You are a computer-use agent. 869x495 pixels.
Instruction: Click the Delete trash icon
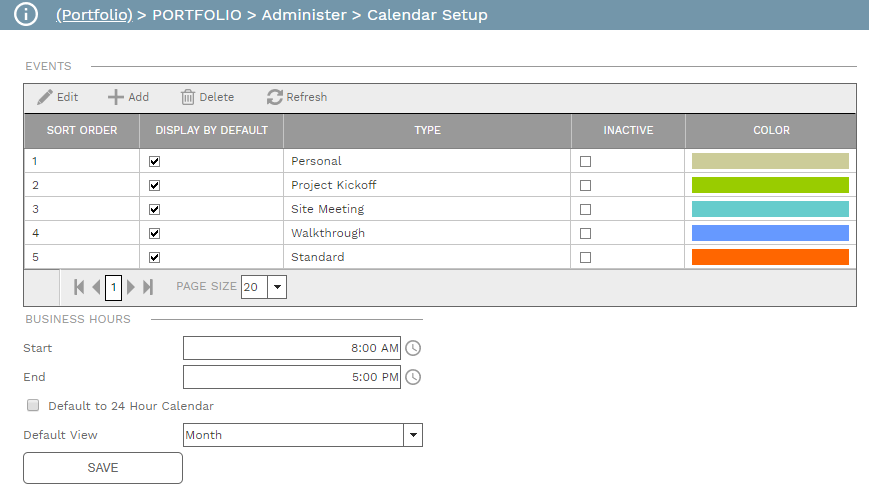(188, 97)
